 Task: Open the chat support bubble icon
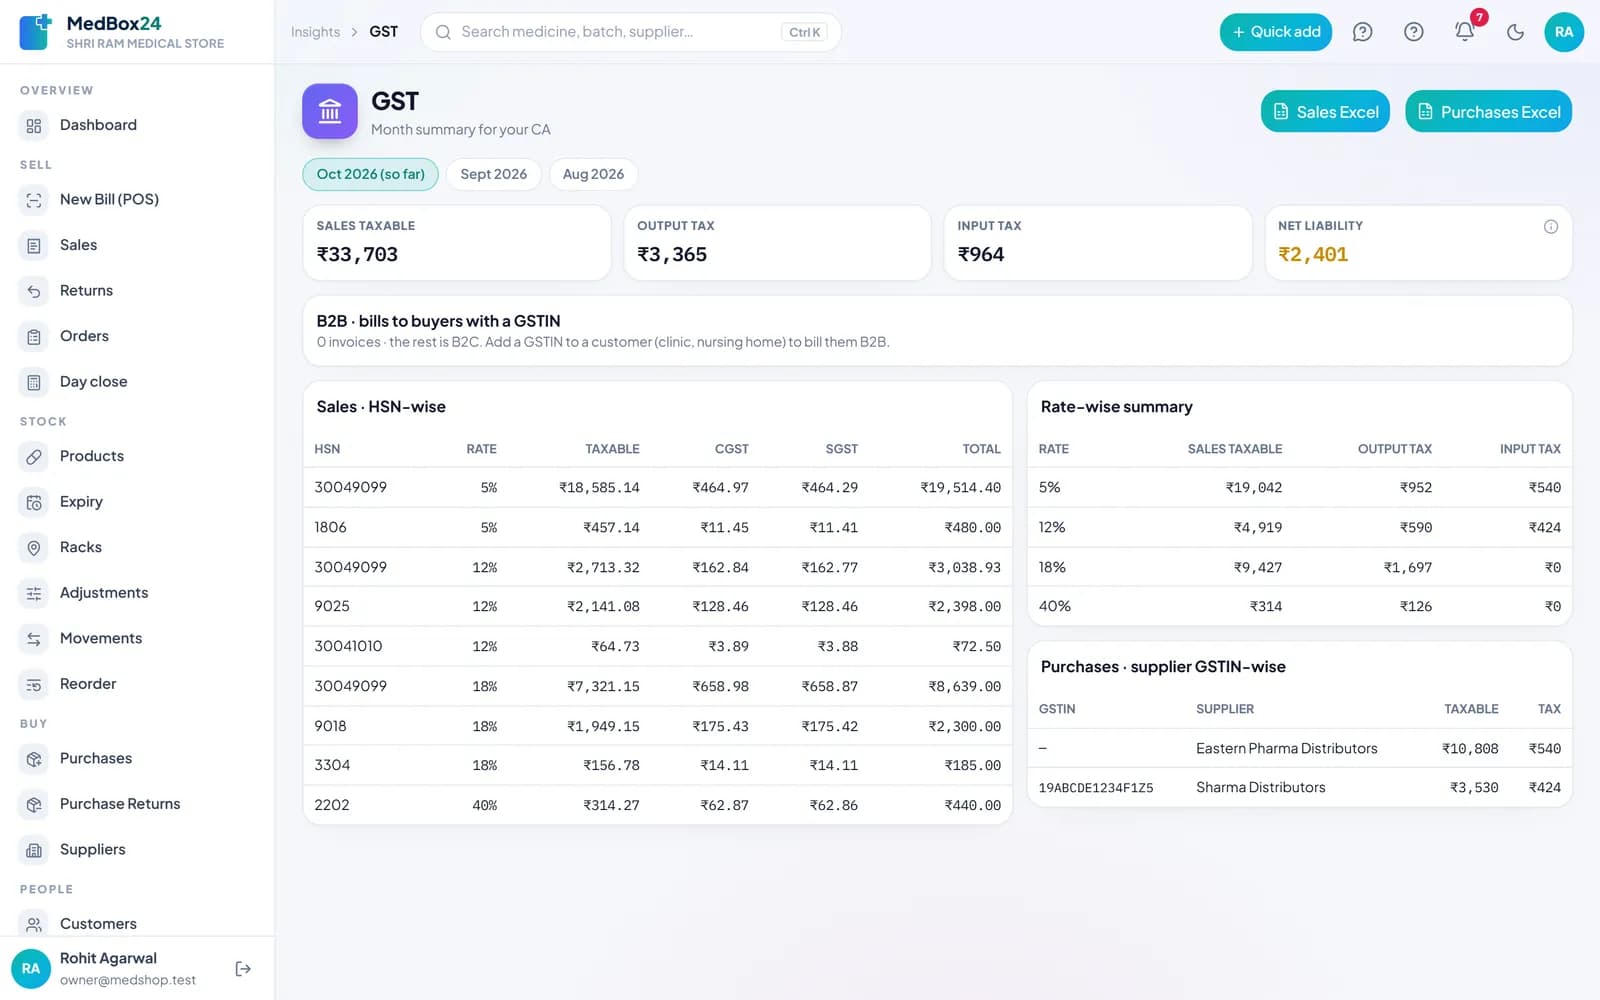pyautogui.click(x=1362, y=32)
